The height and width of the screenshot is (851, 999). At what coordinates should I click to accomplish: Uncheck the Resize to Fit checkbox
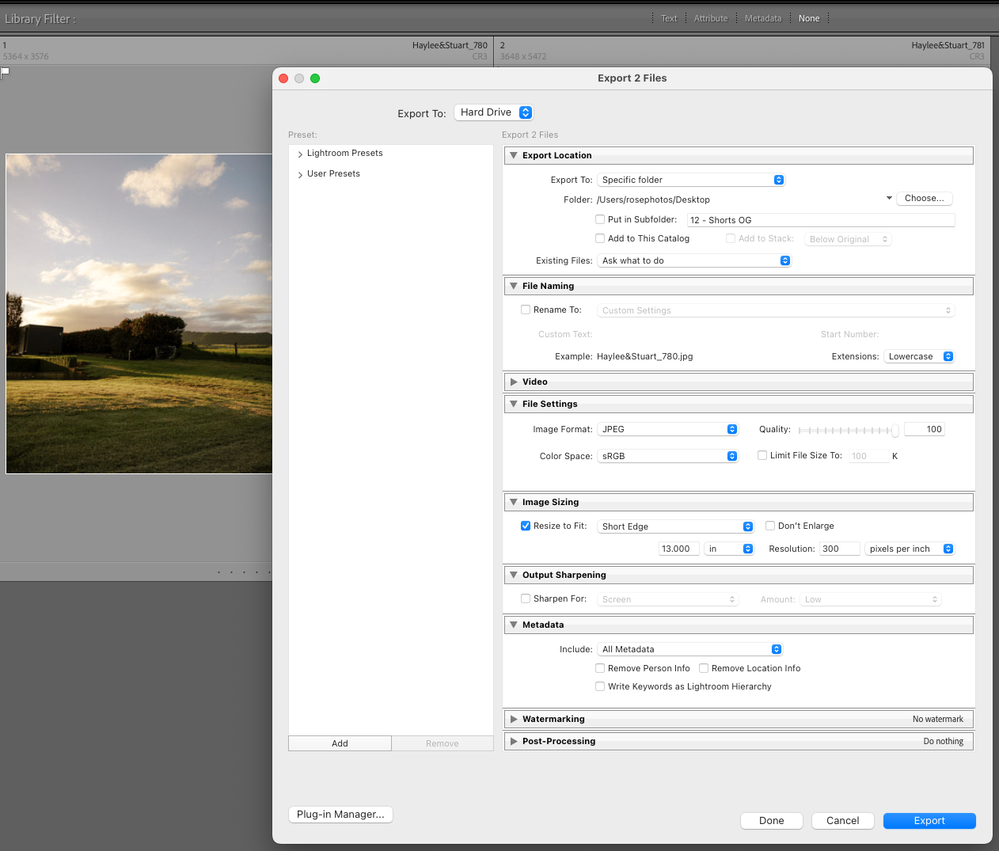pyautogui.click(x=526, y=526)
